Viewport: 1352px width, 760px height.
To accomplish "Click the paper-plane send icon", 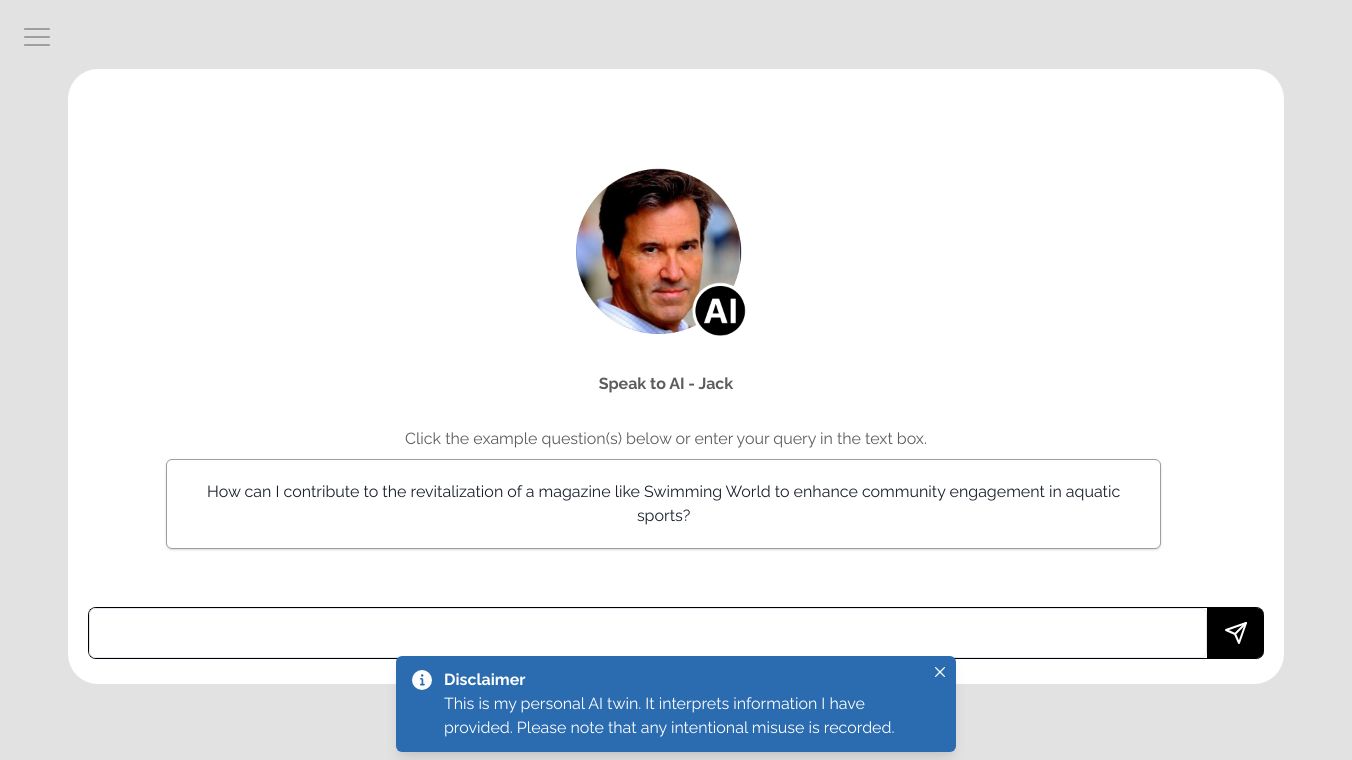I will 1235,633.
